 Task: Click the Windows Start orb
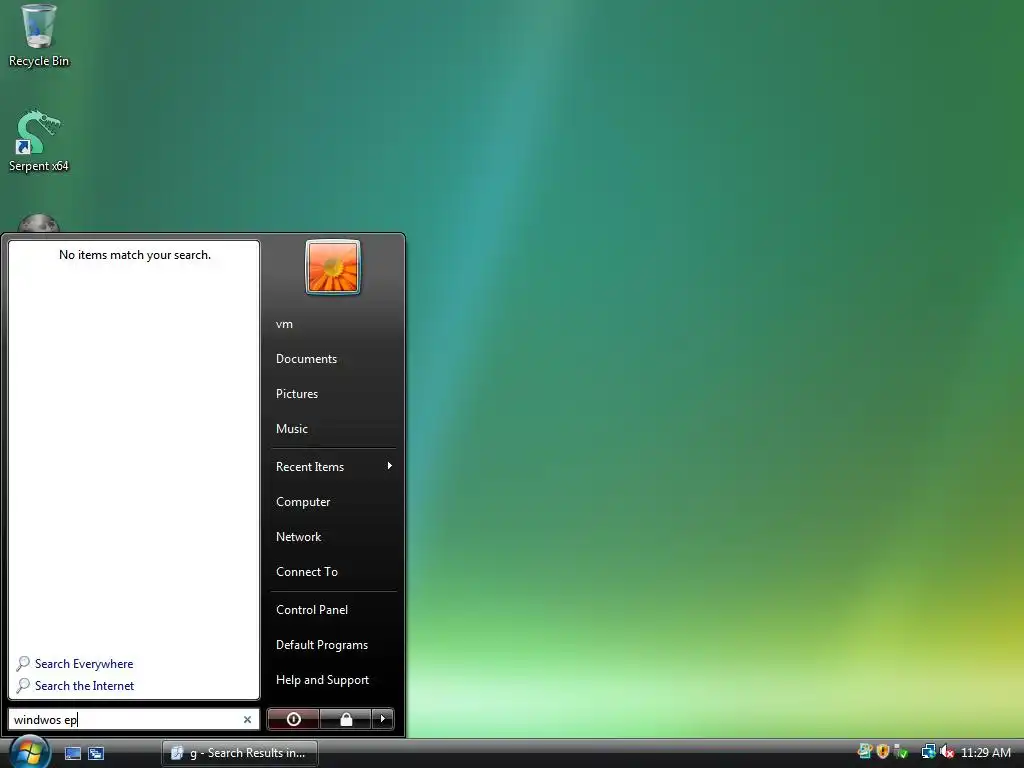[29, 752]
